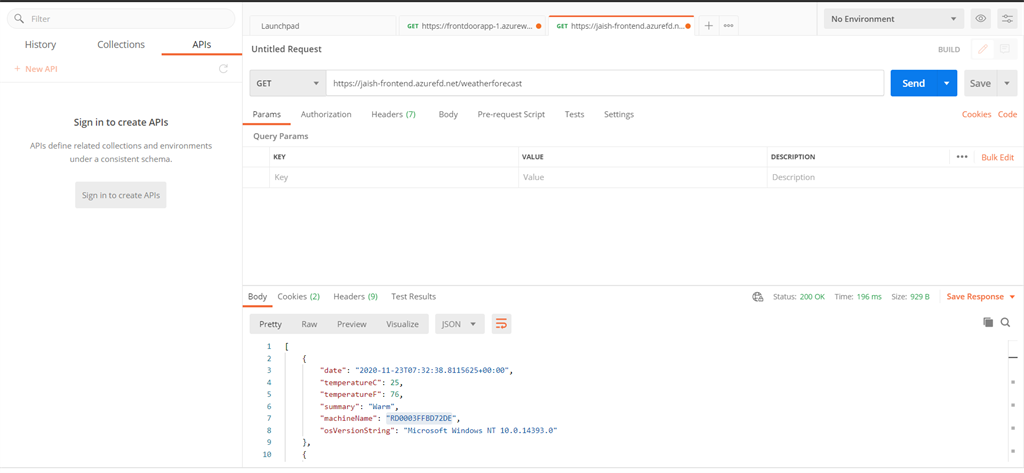Screen dimensions: 1024x473
Task: Open tab options three-dots icon
Action: (x=729, y=25)
